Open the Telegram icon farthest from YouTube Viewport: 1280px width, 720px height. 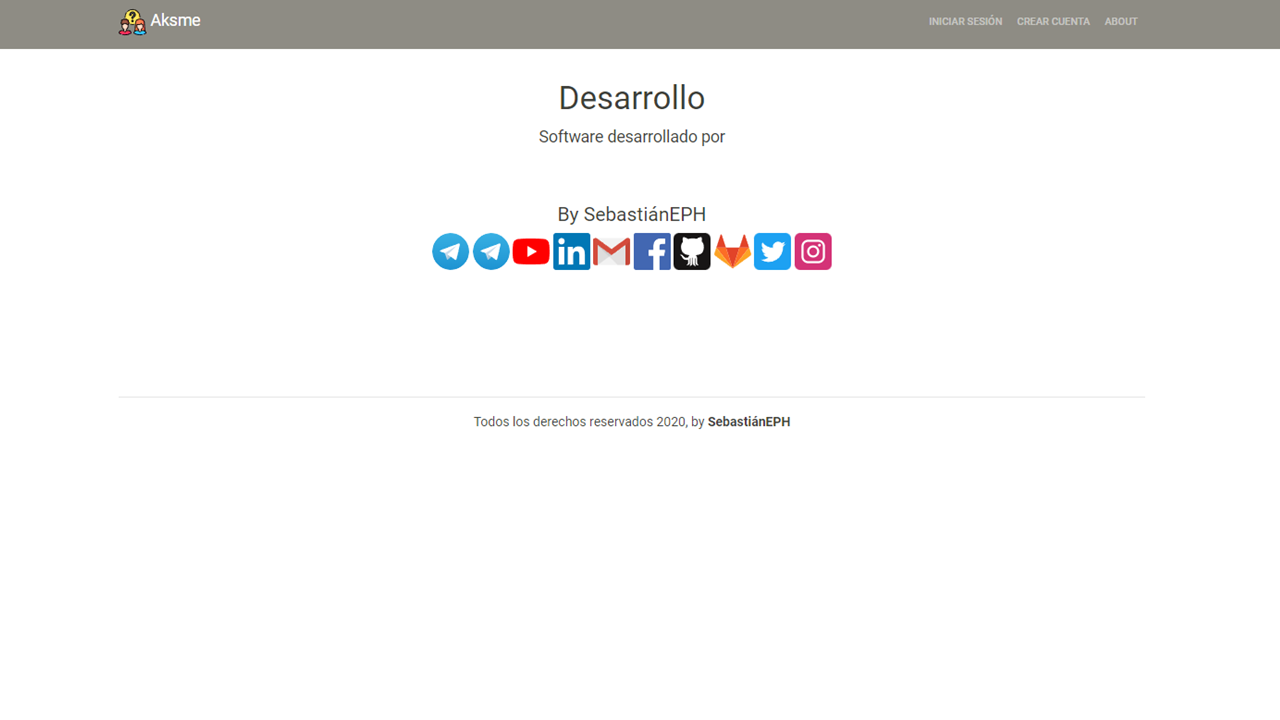pos(451,251)
